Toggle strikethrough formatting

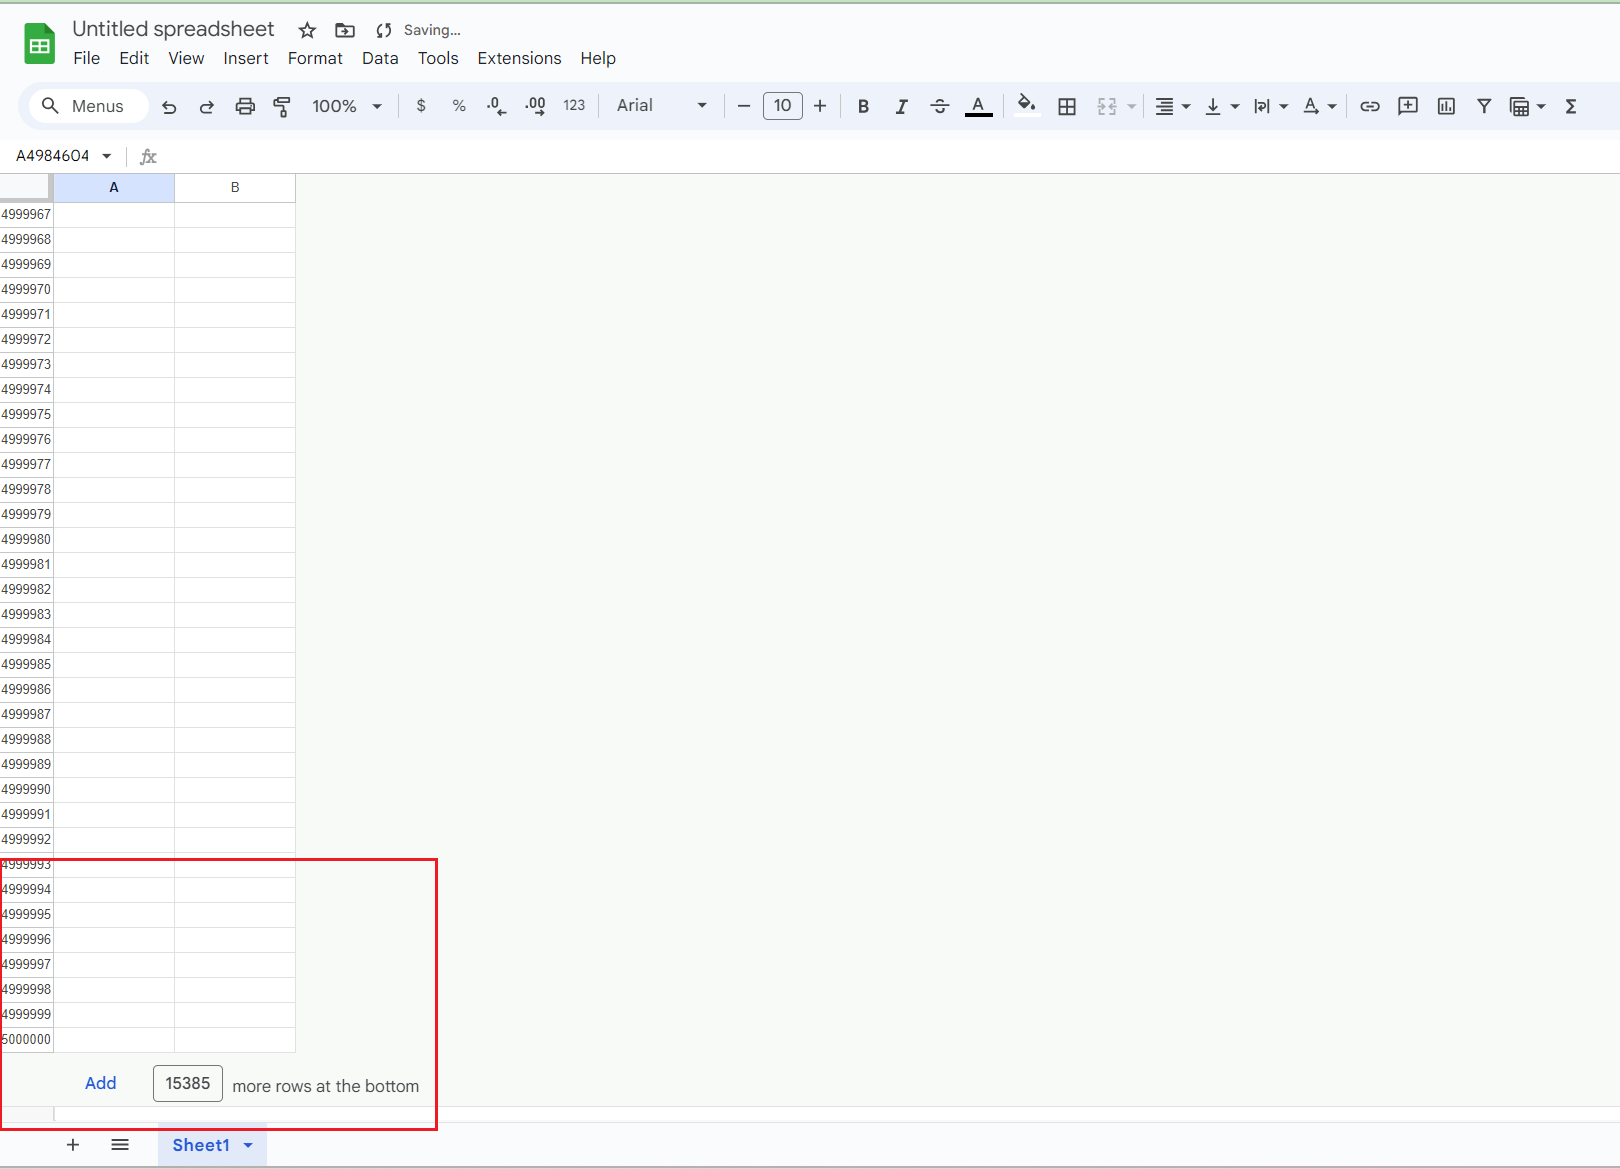click(939, 106)
